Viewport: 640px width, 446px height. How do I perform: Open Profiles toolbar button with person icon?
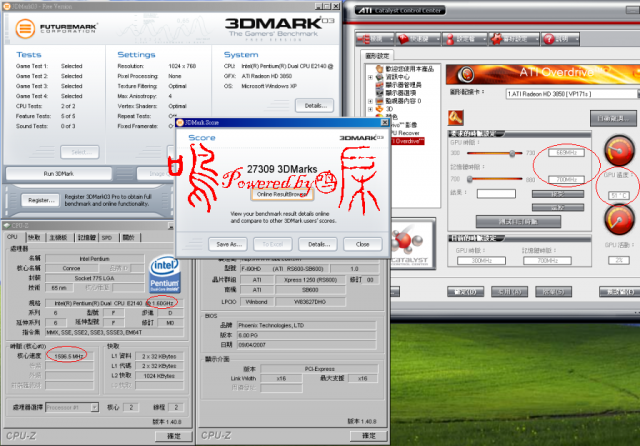[x=465, y=39]
